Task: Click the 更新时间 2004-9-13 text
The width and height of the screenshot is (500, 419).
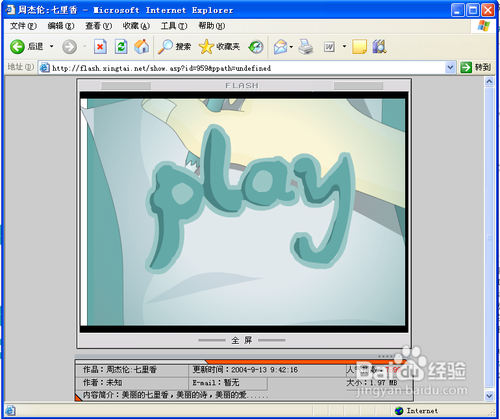Action: pyautogui.click(x=245, y=370)
